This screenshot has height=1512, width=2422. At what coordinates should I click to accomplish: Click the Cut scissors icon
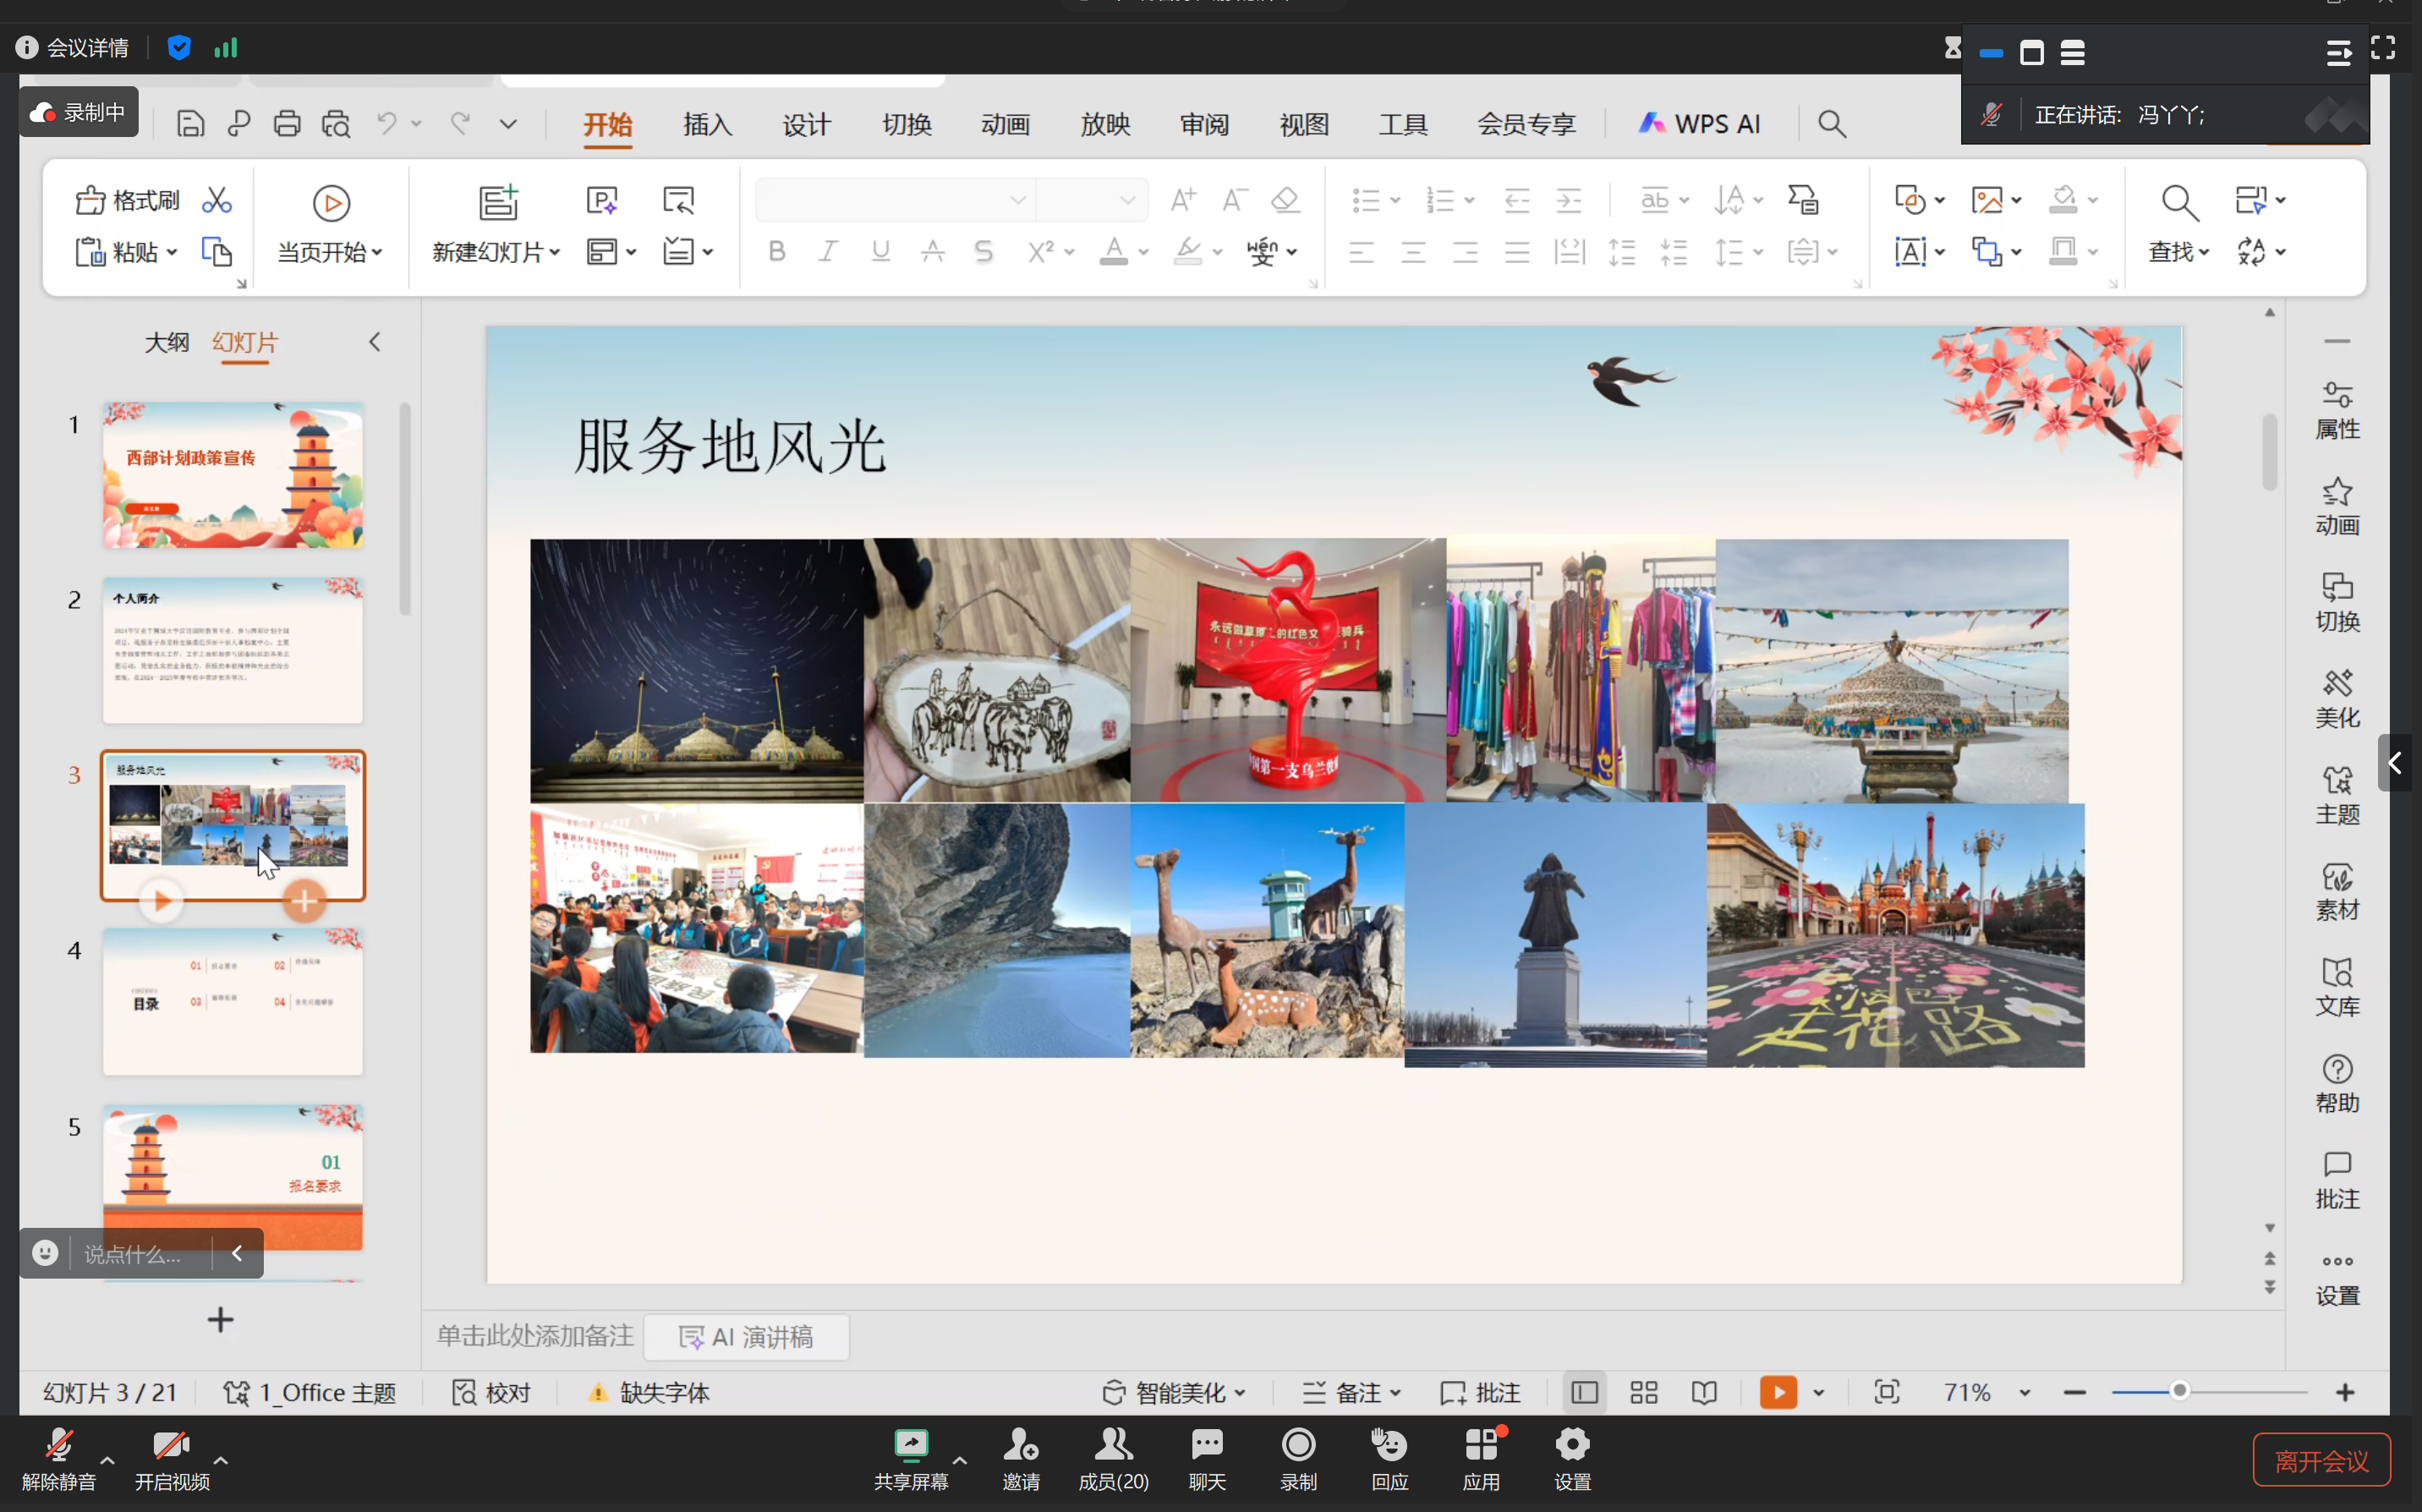tap(216, 200)
